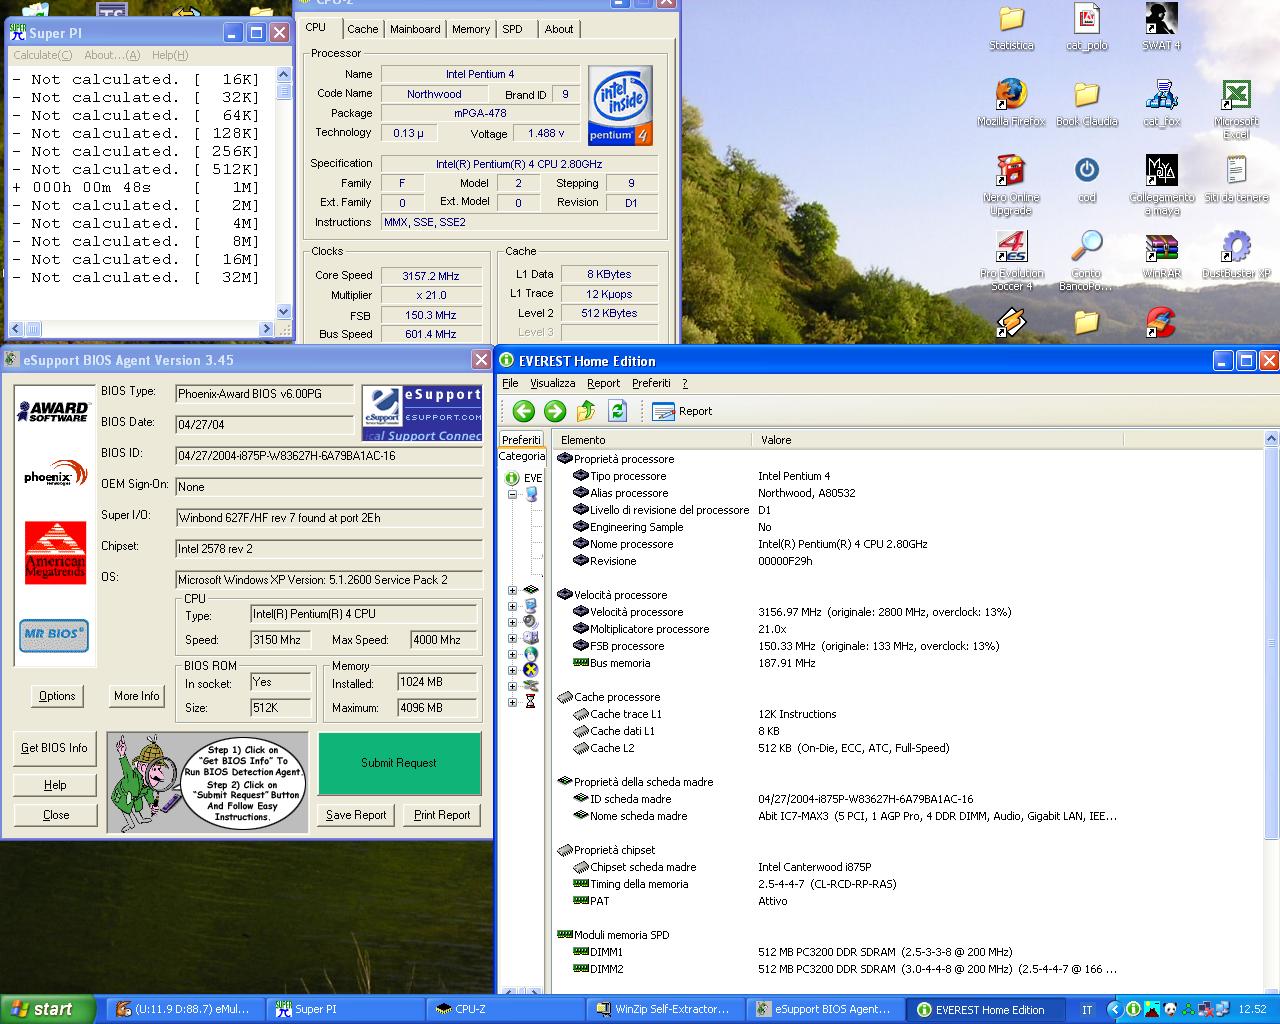
Task: Switch to the SPD tab in CPU-Z
Action: click(x=512, y=29)
